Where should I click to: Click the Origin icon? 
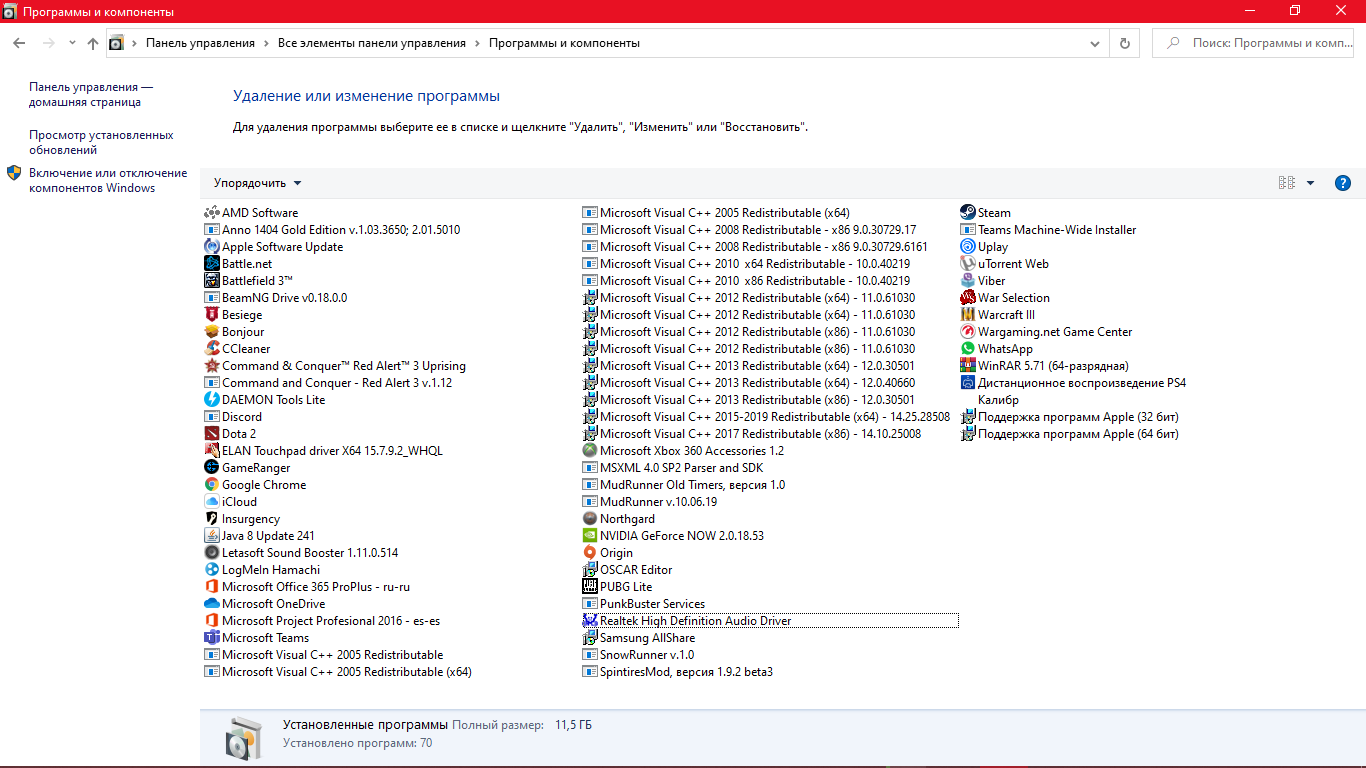589,553
